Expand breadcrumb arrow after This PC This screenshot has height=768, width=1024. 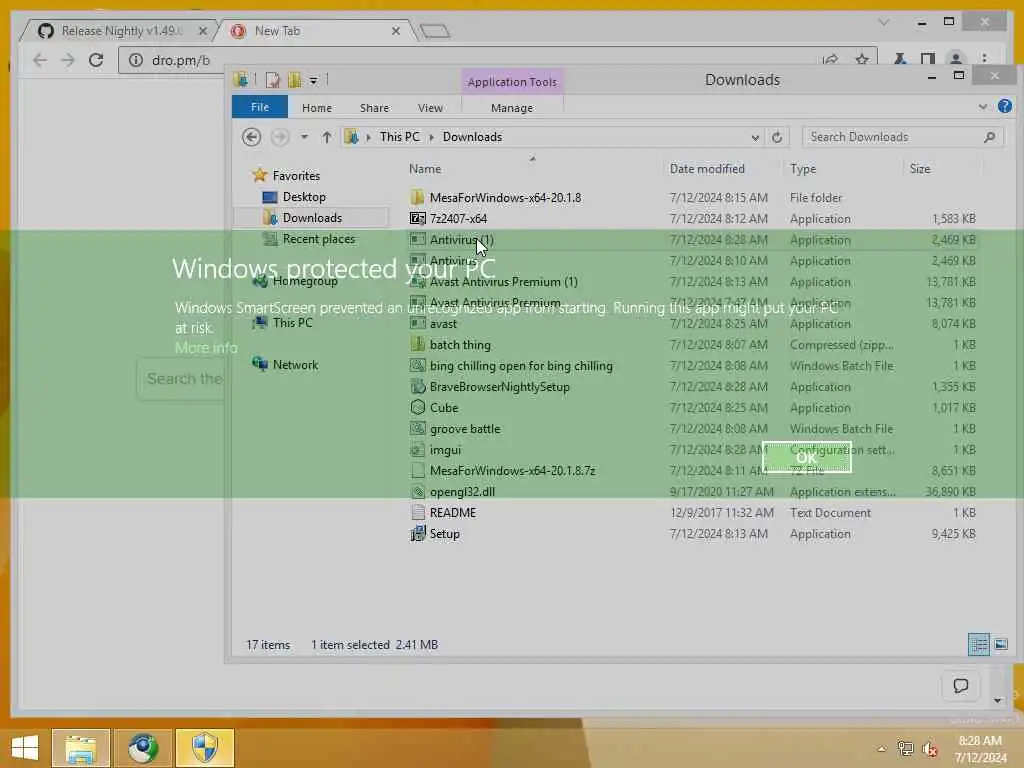tap(432, 137)
